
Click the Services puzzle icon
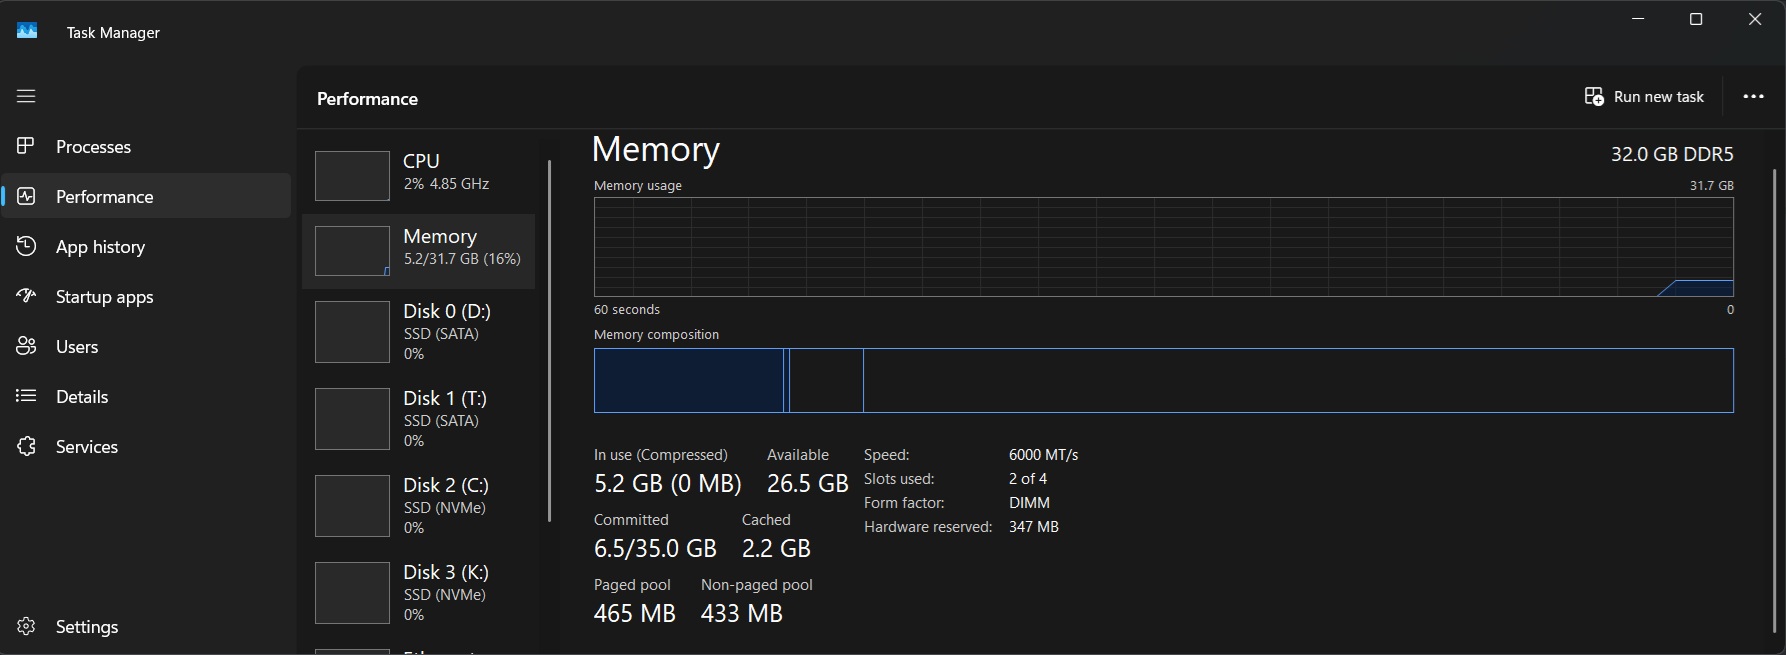26,446
